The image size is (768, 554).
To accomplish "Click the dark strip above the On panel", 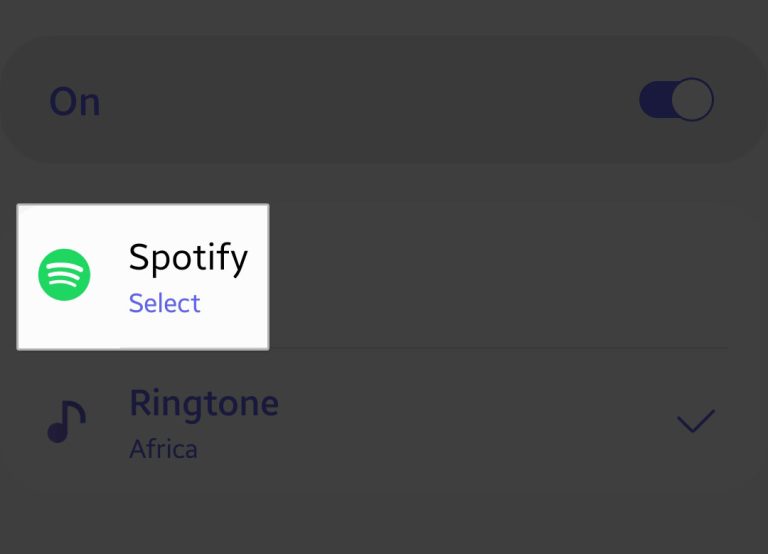I will 384,16.
